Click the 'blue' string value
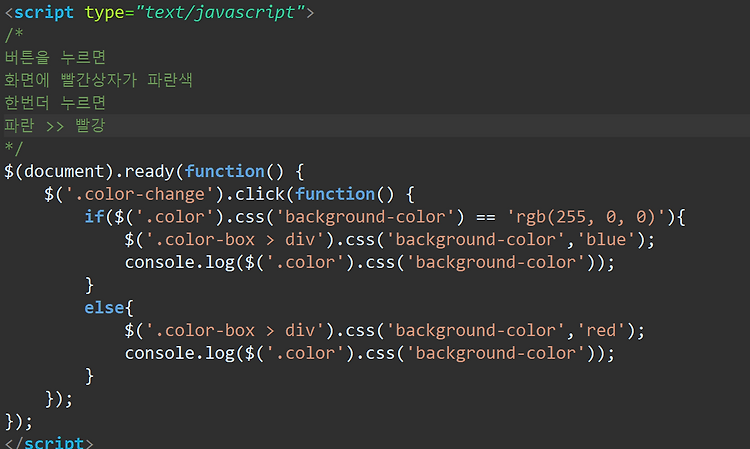750x449 pixels. [x=606, y=239]
